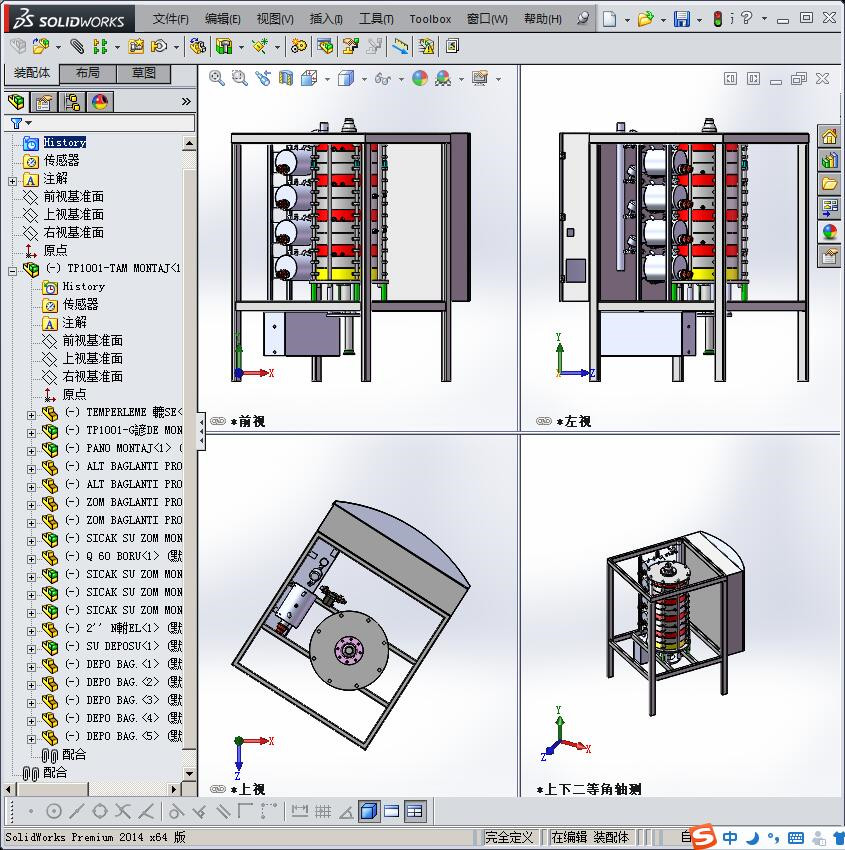Click the Rebuild traffic light icon
The width and height of the screenshot is (845, 850).
718,19
